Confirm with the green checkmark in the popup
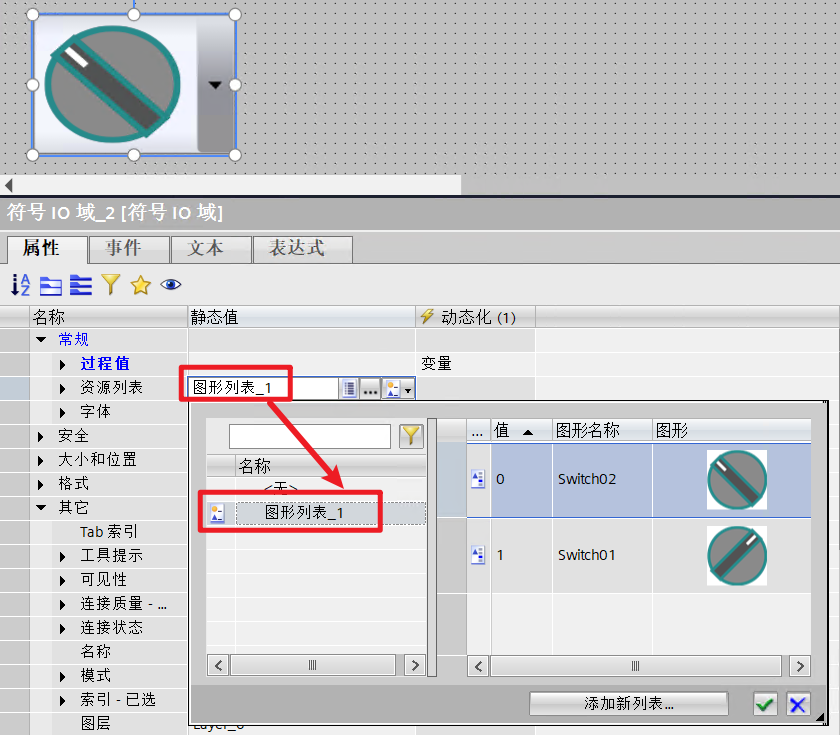 [764, 703]
